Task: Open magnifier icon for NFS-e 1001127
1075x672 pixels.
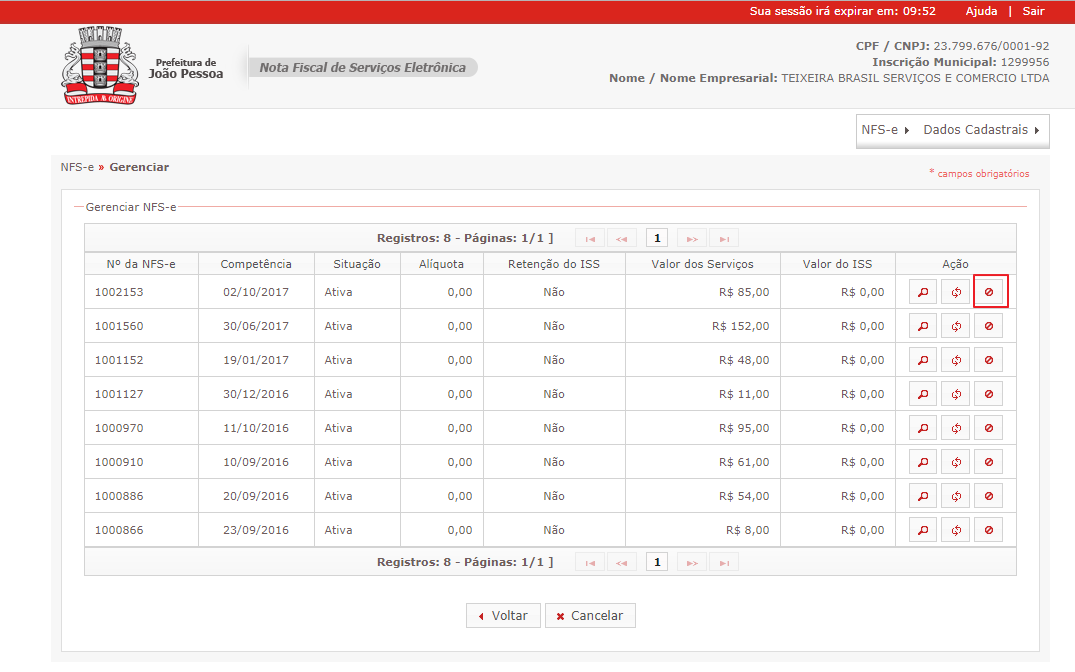Action: click(x=923, y=394)
